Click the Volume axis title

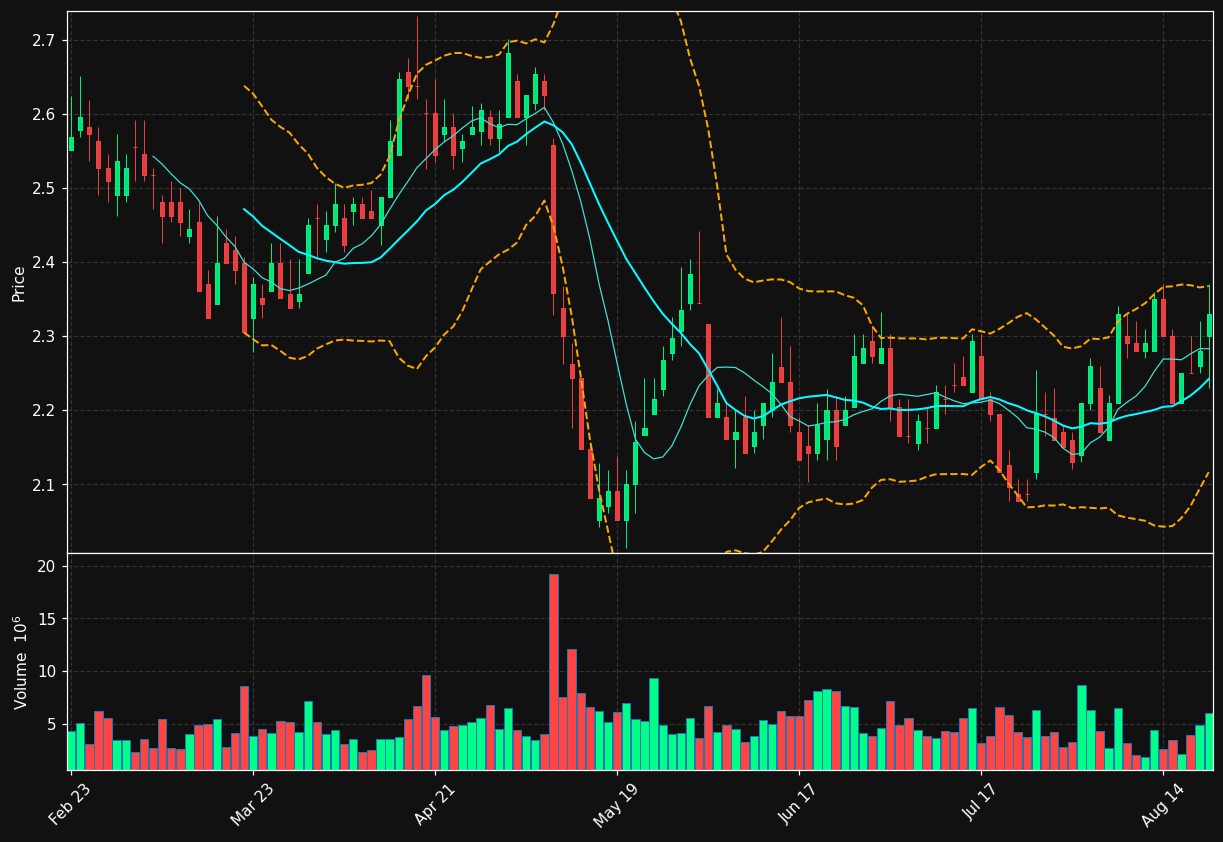(21, 662)
